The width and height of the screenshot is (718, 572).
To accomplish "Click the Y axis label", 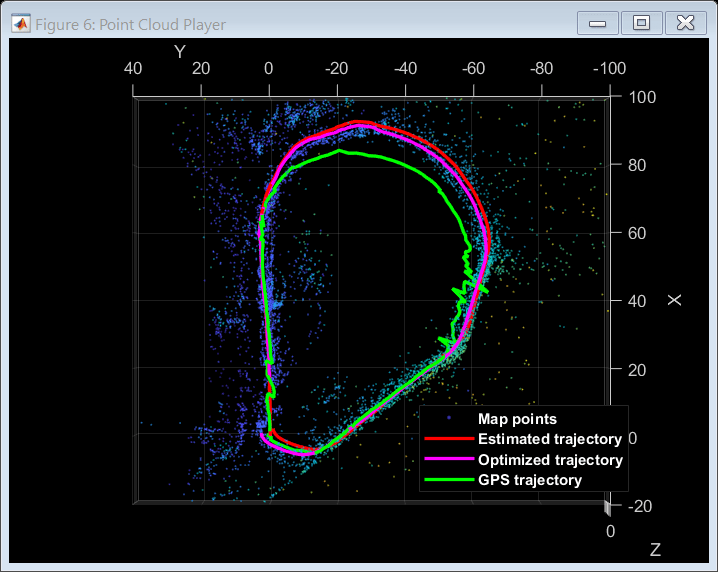I will [x=180, y=51].
